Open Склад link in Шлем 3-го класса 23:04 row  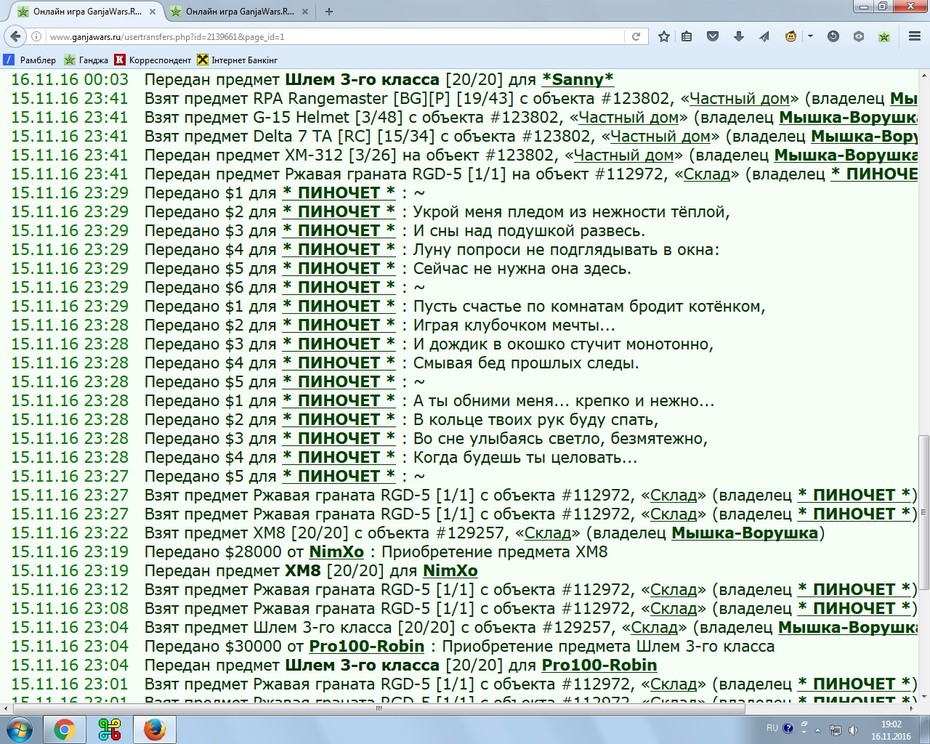654,628
